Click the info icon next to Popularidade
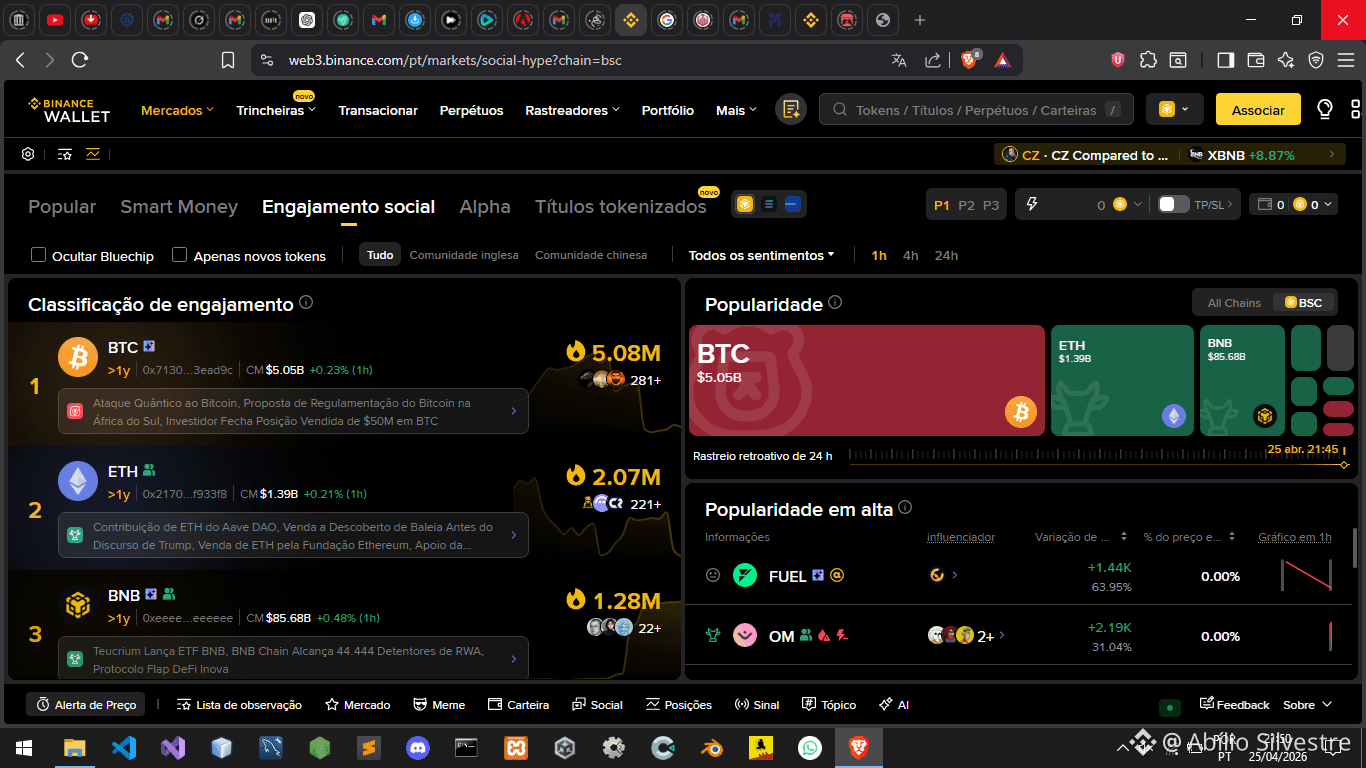The width and height of the screenshot is (1366, 768). pos(835,302)
